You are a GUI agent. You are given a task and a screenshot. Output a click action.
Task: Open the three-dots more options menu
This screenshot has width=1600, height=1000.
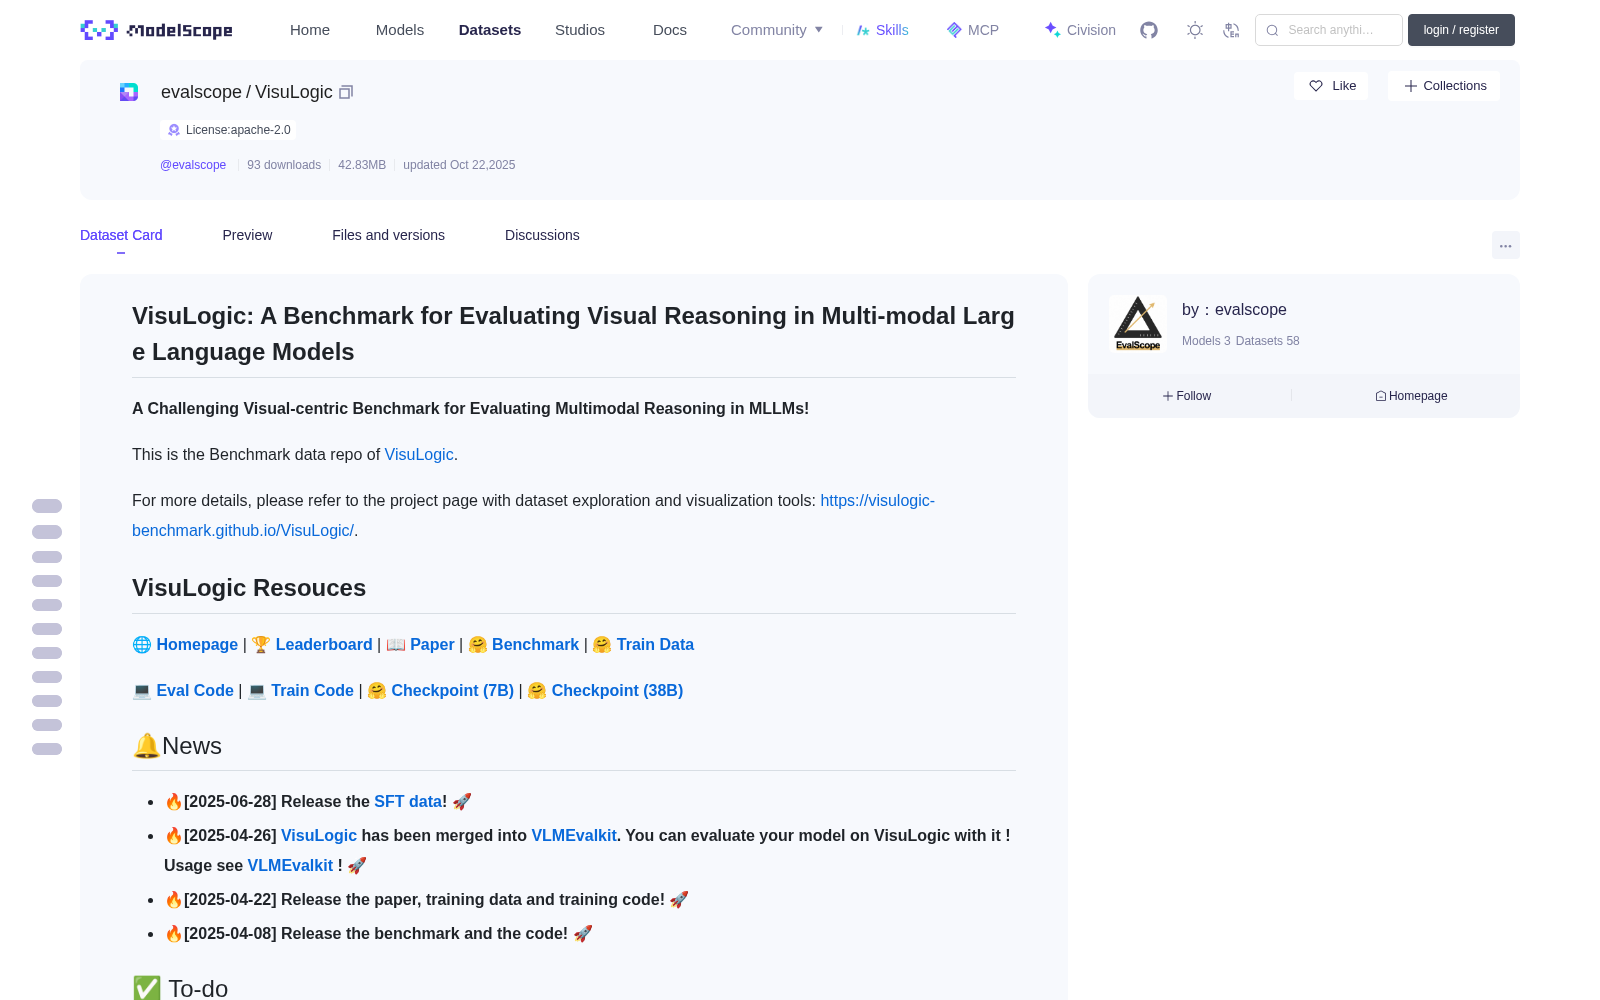click(1505, 245)
